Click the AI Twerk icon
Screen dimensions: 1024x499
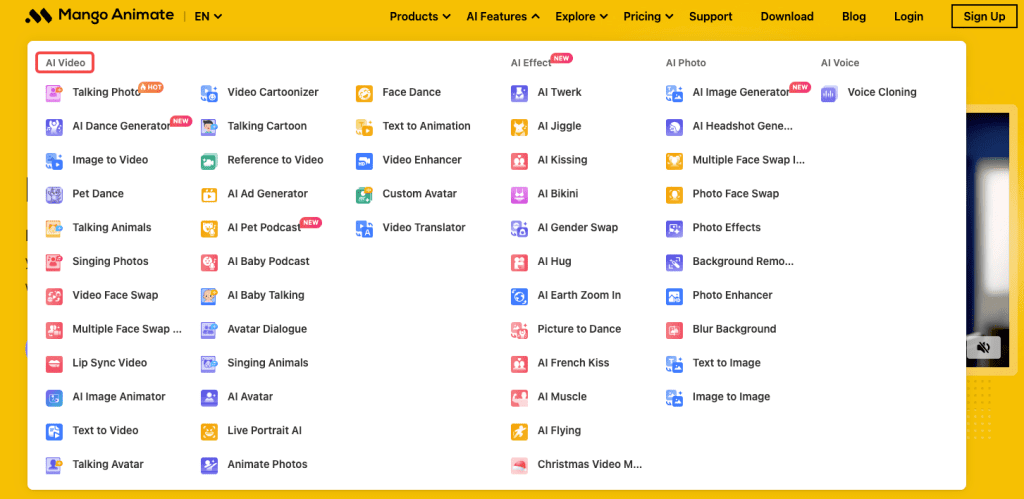tap(519, 93)
